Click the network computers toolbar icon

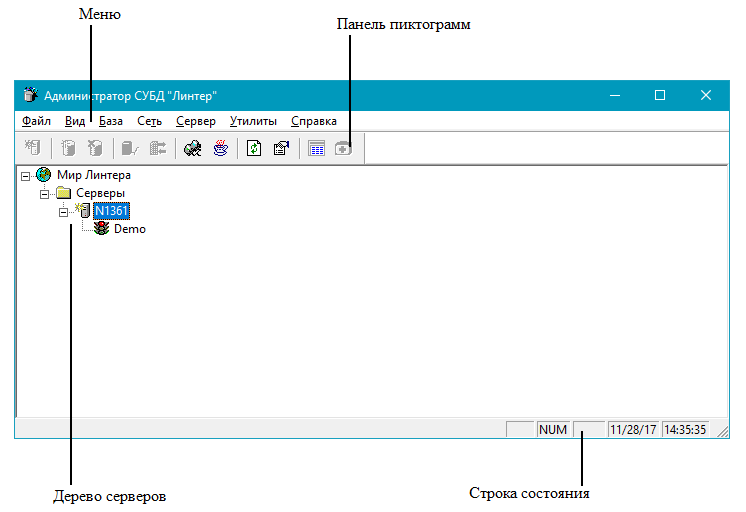[x=193, y=148]
